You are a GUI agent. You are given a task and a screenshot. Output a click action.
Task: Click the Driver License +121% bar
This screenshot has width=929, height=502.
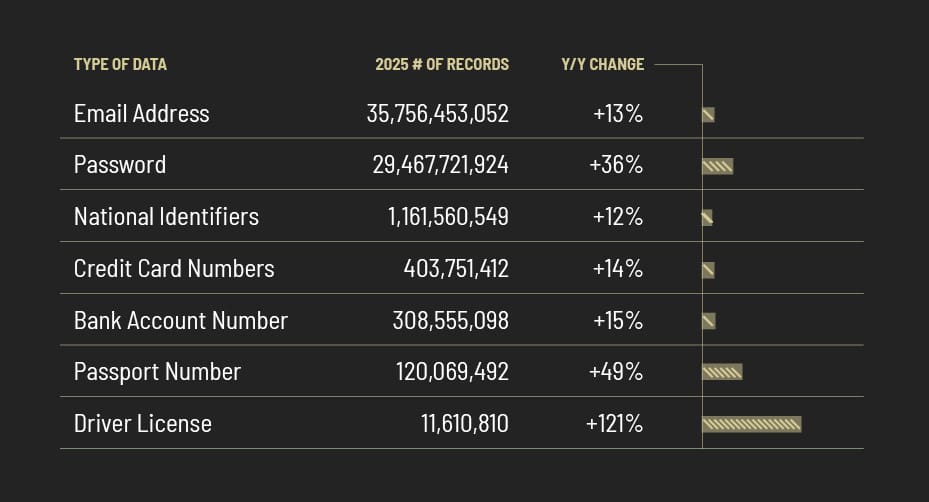(x=752, y=425)
